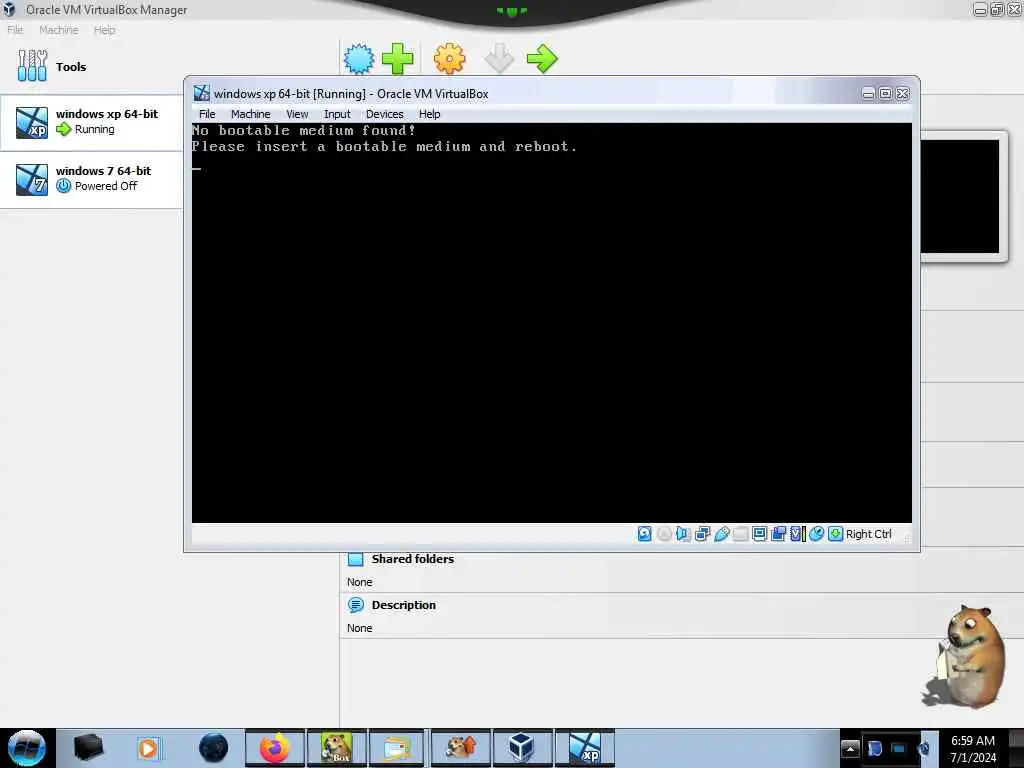1024x768 pixels.
Task: Click the green Running status arrow
Action: pos(63,129)
